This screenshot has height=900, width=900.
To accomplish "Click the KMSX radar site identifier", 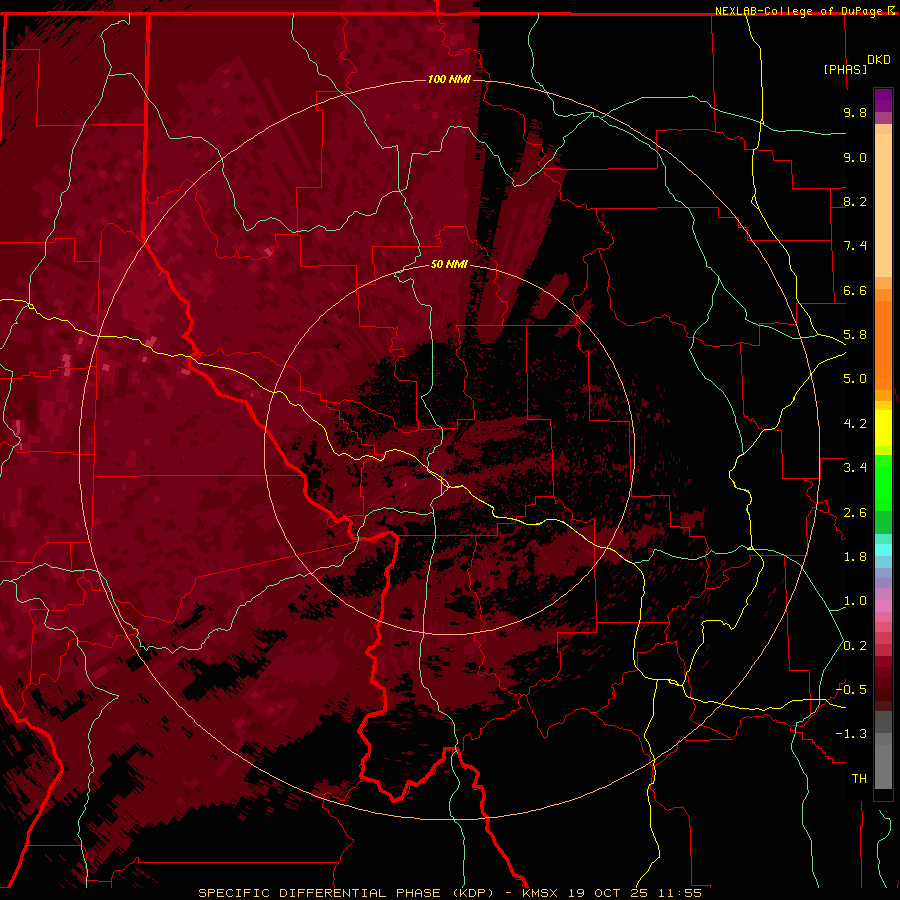I will coord(541,893).
